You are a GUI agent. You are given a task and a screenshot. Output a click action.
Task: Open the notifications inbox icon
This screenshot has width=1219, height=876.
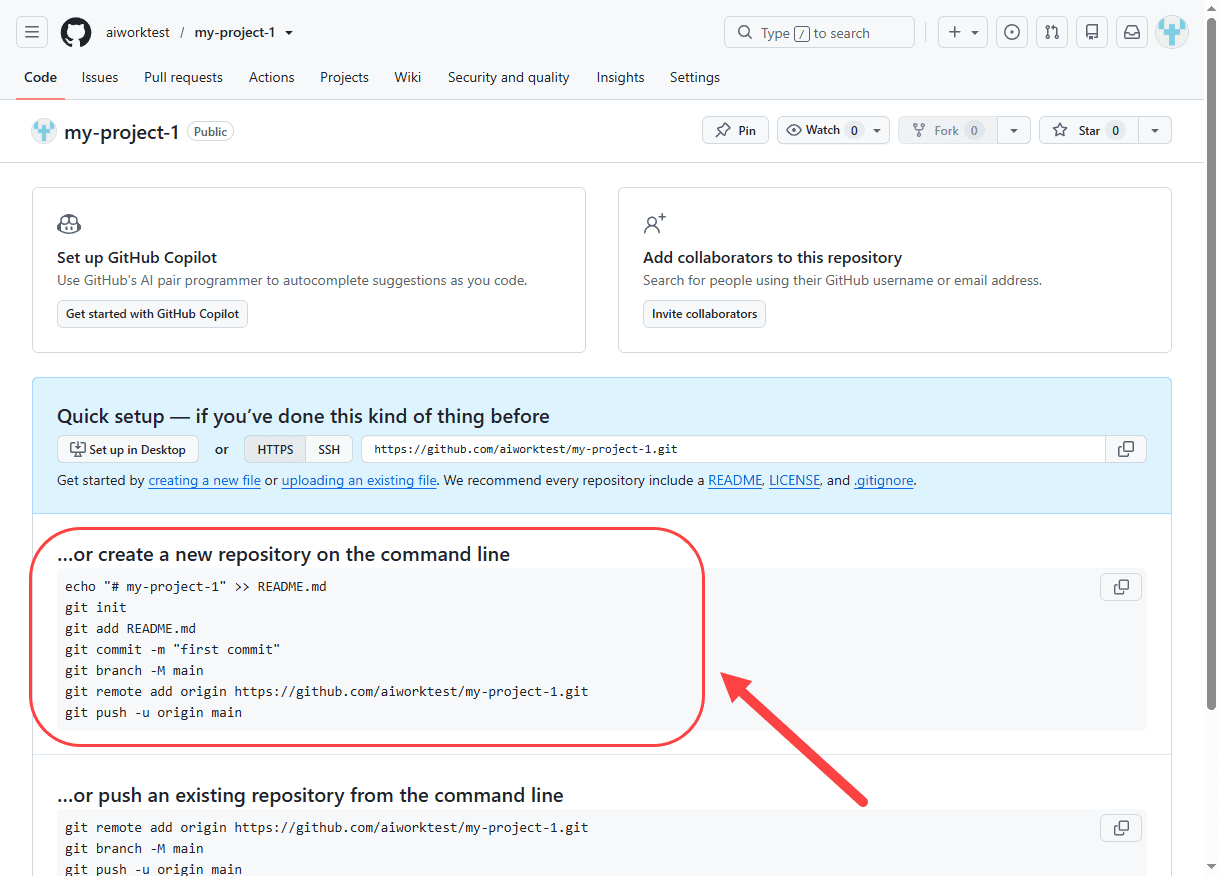pyautogui.click(x=1132, y=32)
